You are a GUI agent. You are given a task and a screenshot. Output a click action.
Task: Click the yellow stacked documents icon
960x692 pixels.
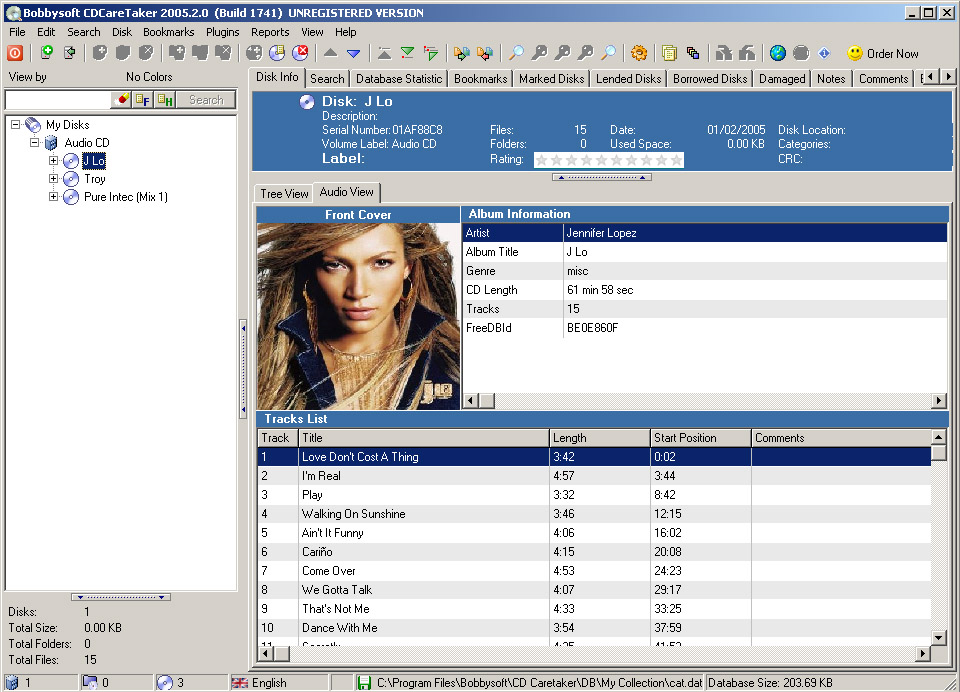[x=669, y=53]
